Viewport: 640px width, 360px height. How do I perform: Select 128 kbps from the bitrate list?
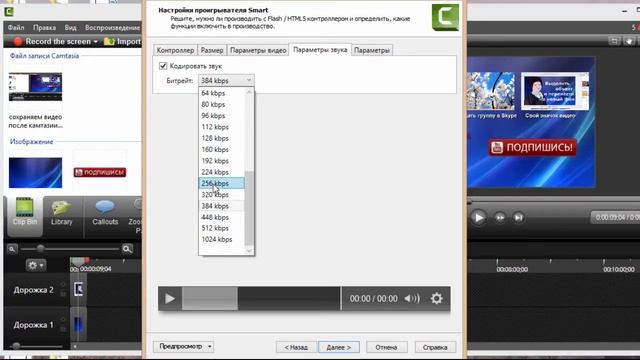pos(221,138)
